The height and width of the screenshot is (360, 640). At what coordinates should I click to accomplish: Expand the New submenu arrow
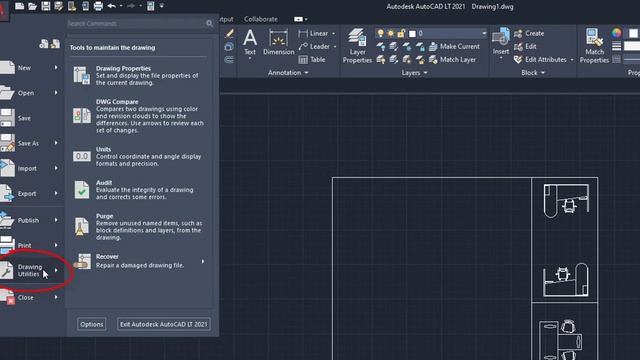pyautogui.click(x=56, y=68)
